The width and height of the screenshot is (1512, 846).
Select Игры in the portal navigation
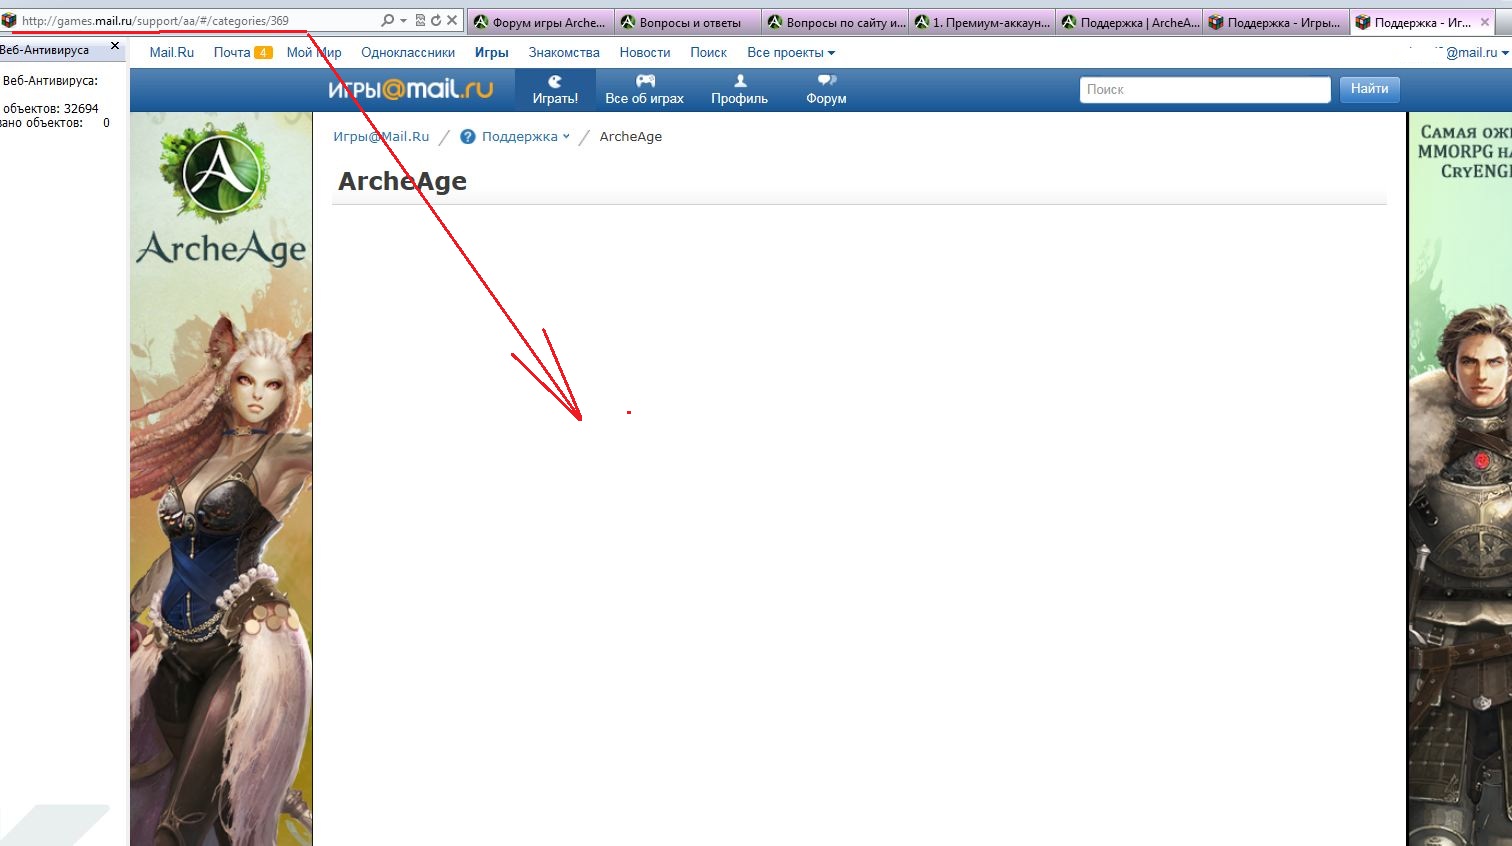(x=492, y=52)
